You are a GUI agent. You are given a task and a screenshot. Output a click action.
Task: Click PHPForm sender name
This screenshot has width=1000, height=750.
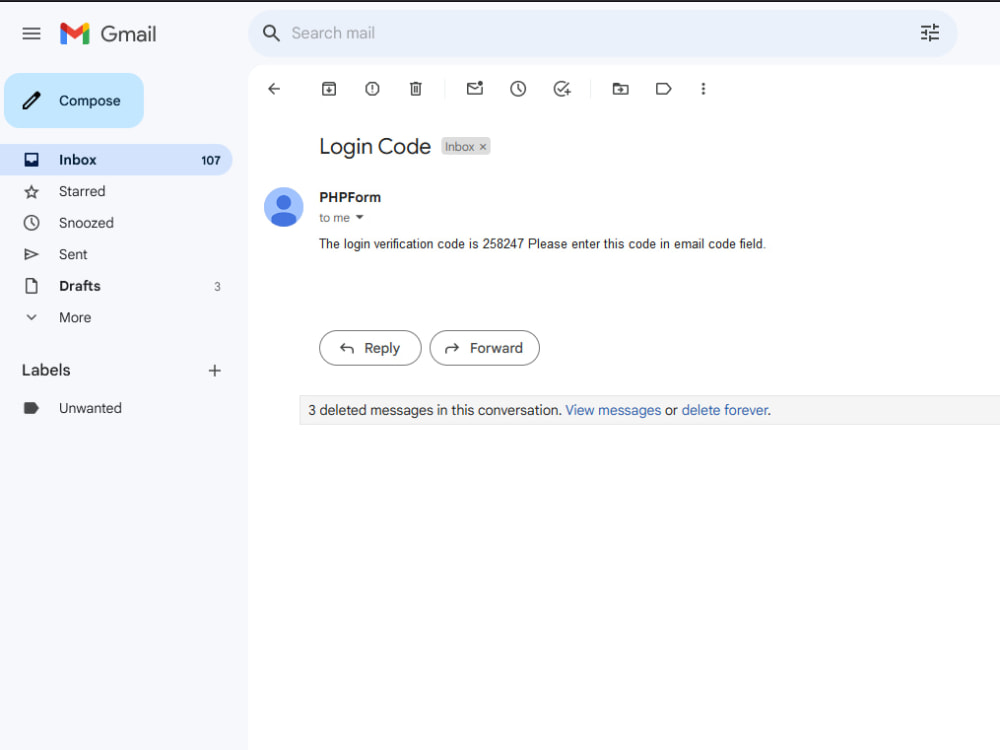click(350, 198)
